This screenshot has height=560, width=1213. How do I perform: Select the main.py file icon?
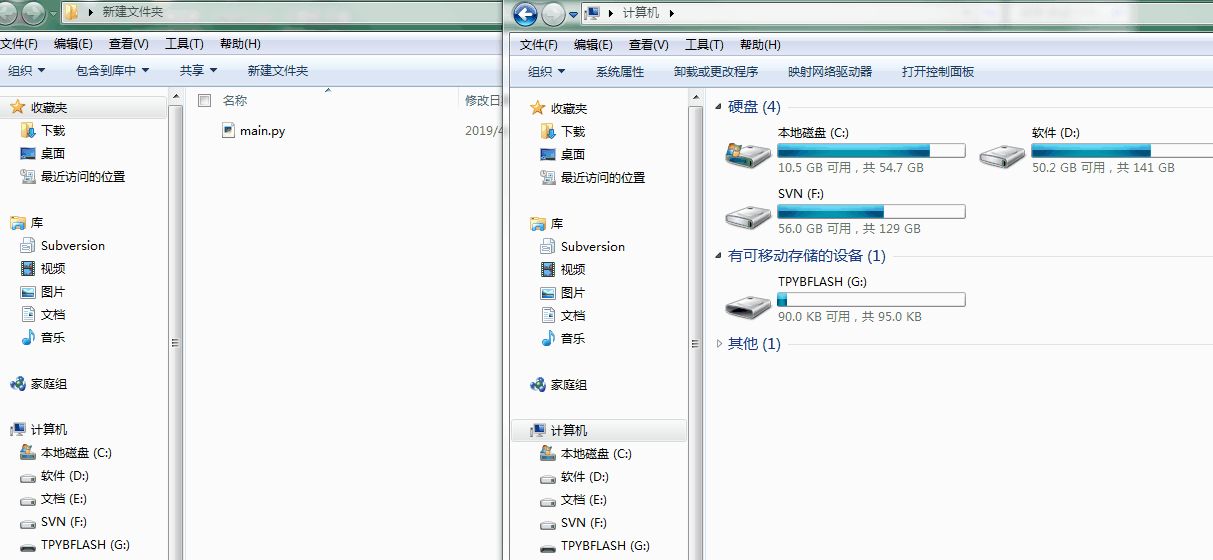(228, 131)
